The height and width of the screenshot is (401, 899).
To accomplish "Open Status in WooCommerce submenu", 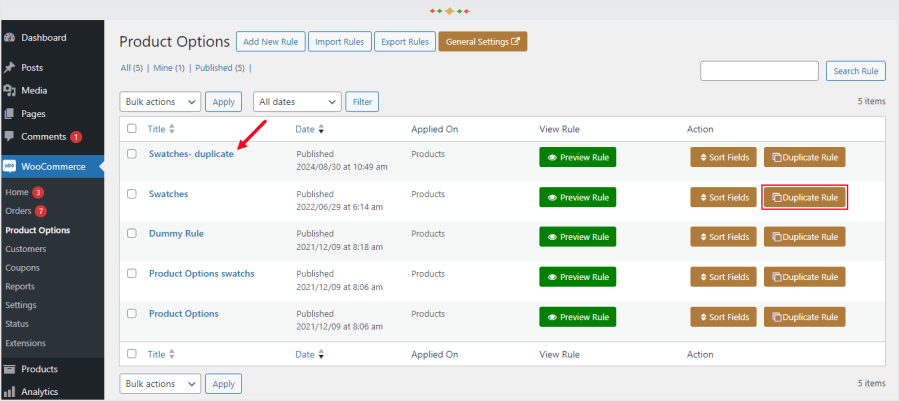I will 17,324.
